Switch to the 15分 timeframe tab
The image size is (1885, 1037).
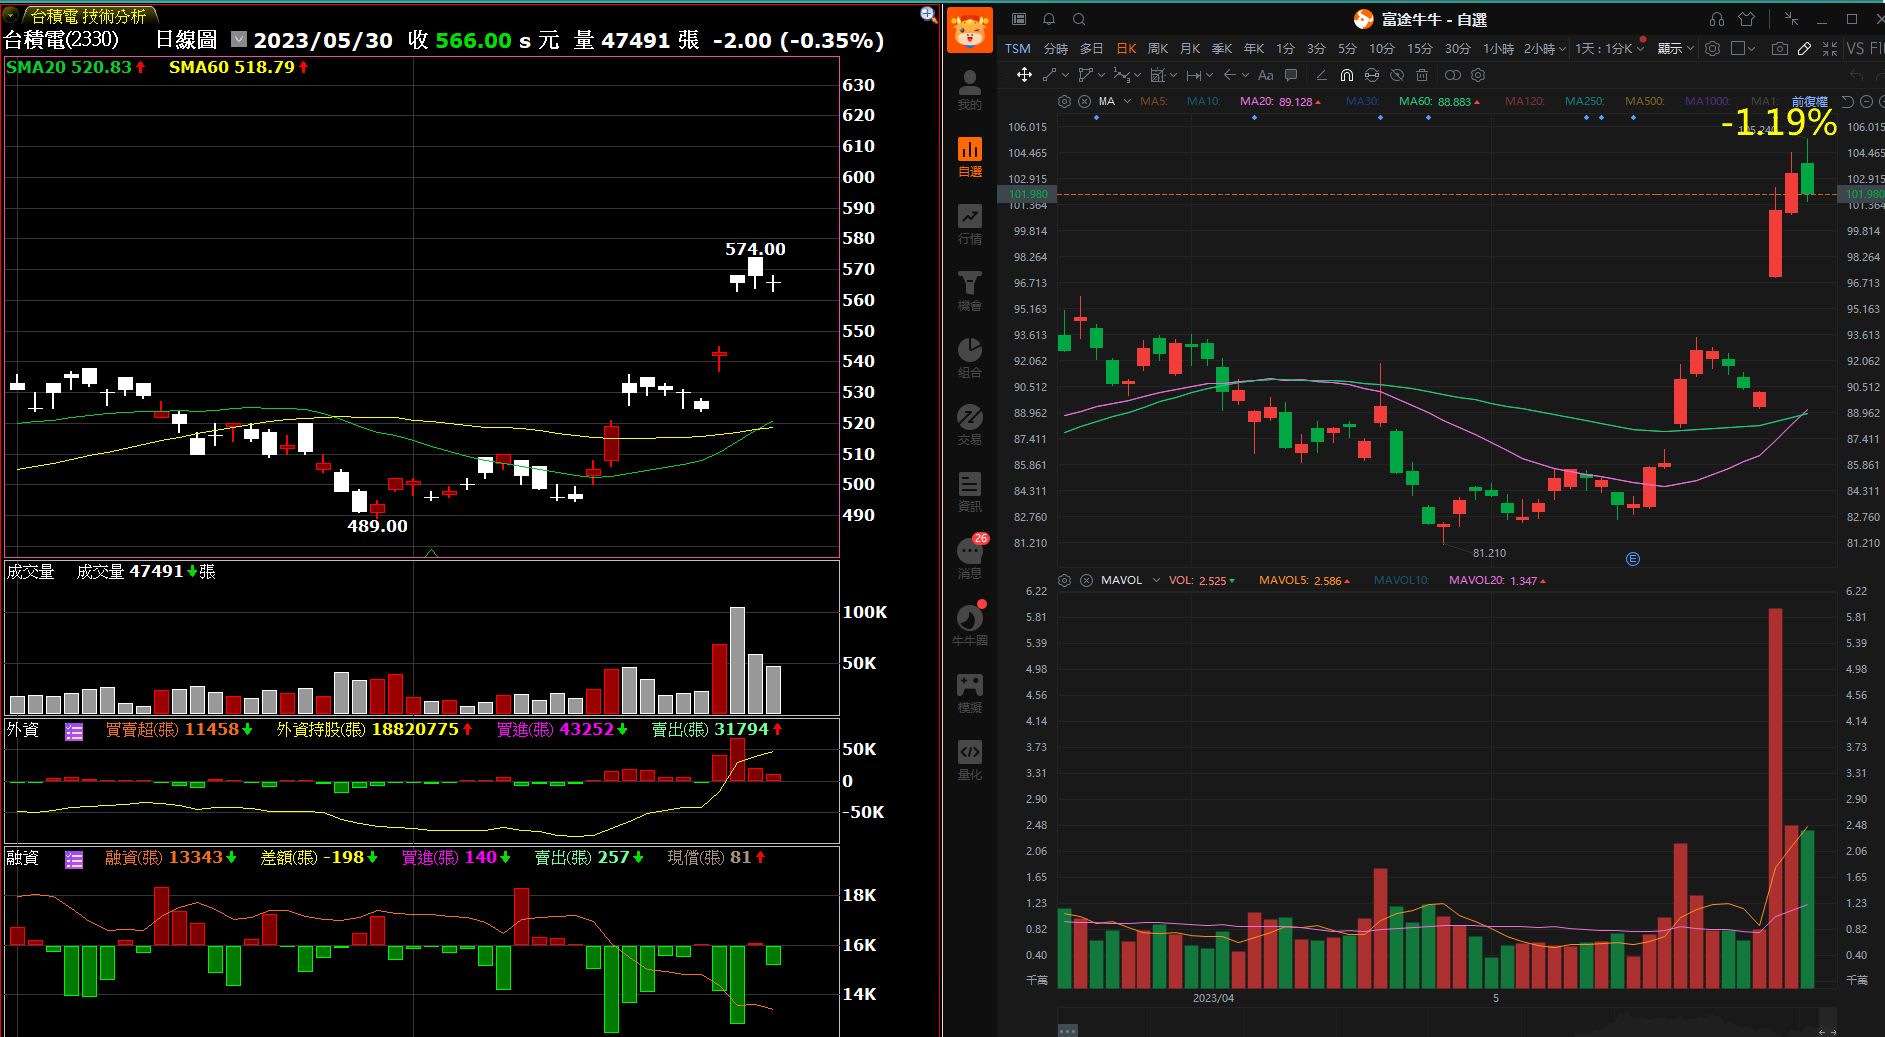[1420, 48]
